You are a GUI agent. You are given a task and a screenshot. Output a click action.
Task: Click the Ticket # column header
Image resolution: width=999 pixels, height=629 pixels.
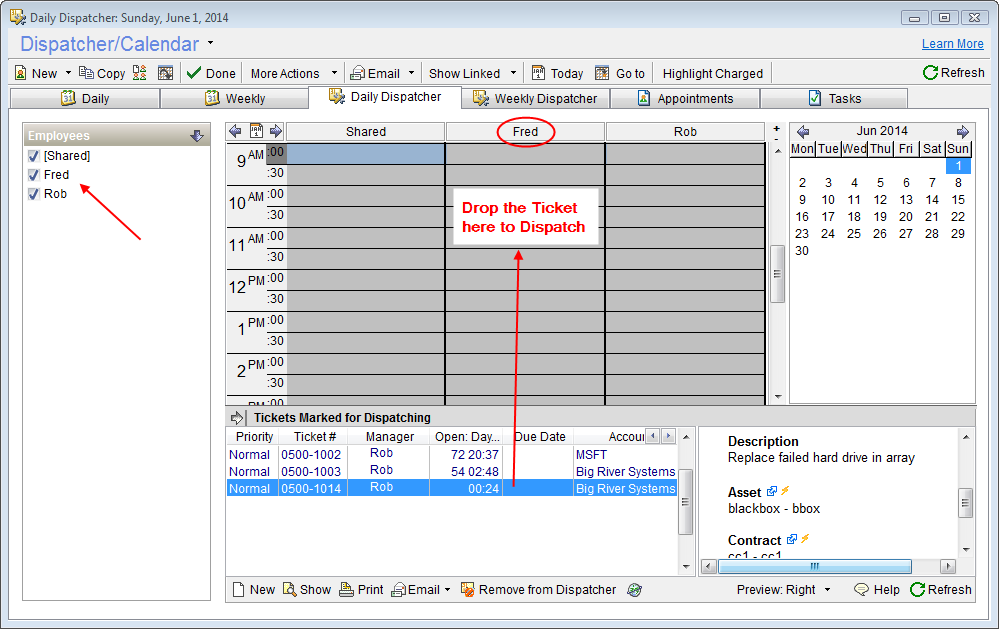314,437
